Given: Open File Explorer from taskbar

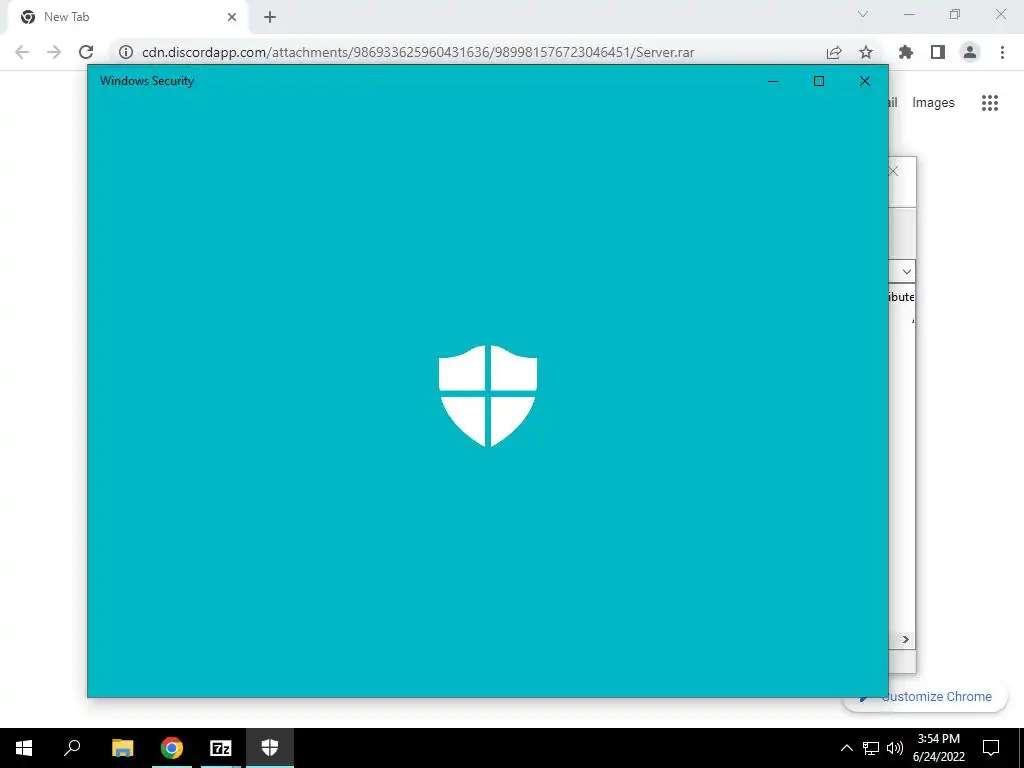Looking at the screenshot, I should tap(122, 748).
